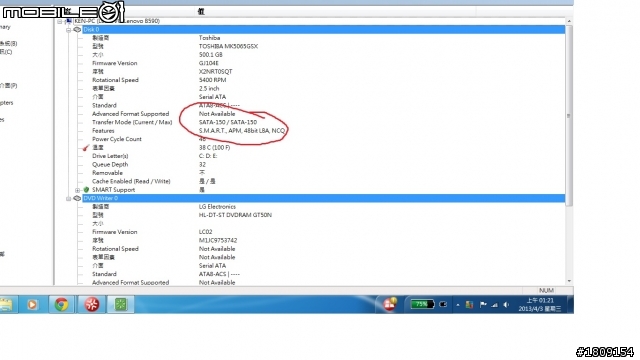This screenshot has width=640, height=360.
Task: Click the scrollbar down arrow
Action: [x=569, y=281]
